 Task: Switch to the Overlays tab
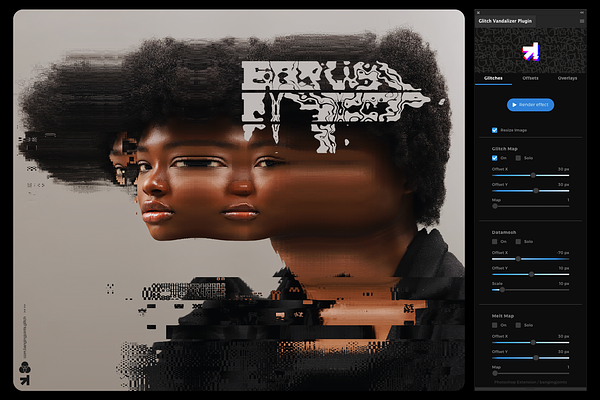[567, 77]
